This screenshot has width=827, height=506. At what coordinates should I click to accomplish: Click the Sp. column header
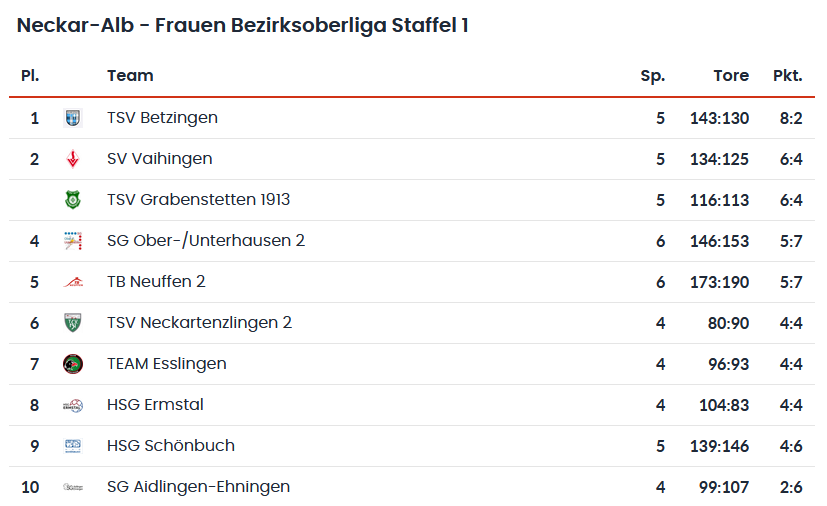coord(652,76)
